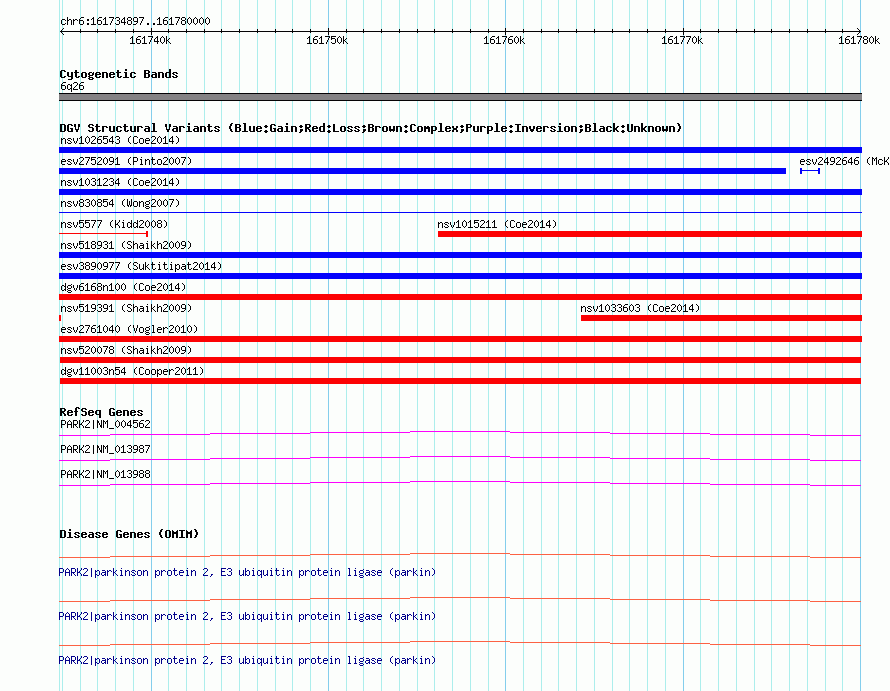The image size is (890, 691).
Task: Click the 161780k ruler position label
Action: click(859, 40)
